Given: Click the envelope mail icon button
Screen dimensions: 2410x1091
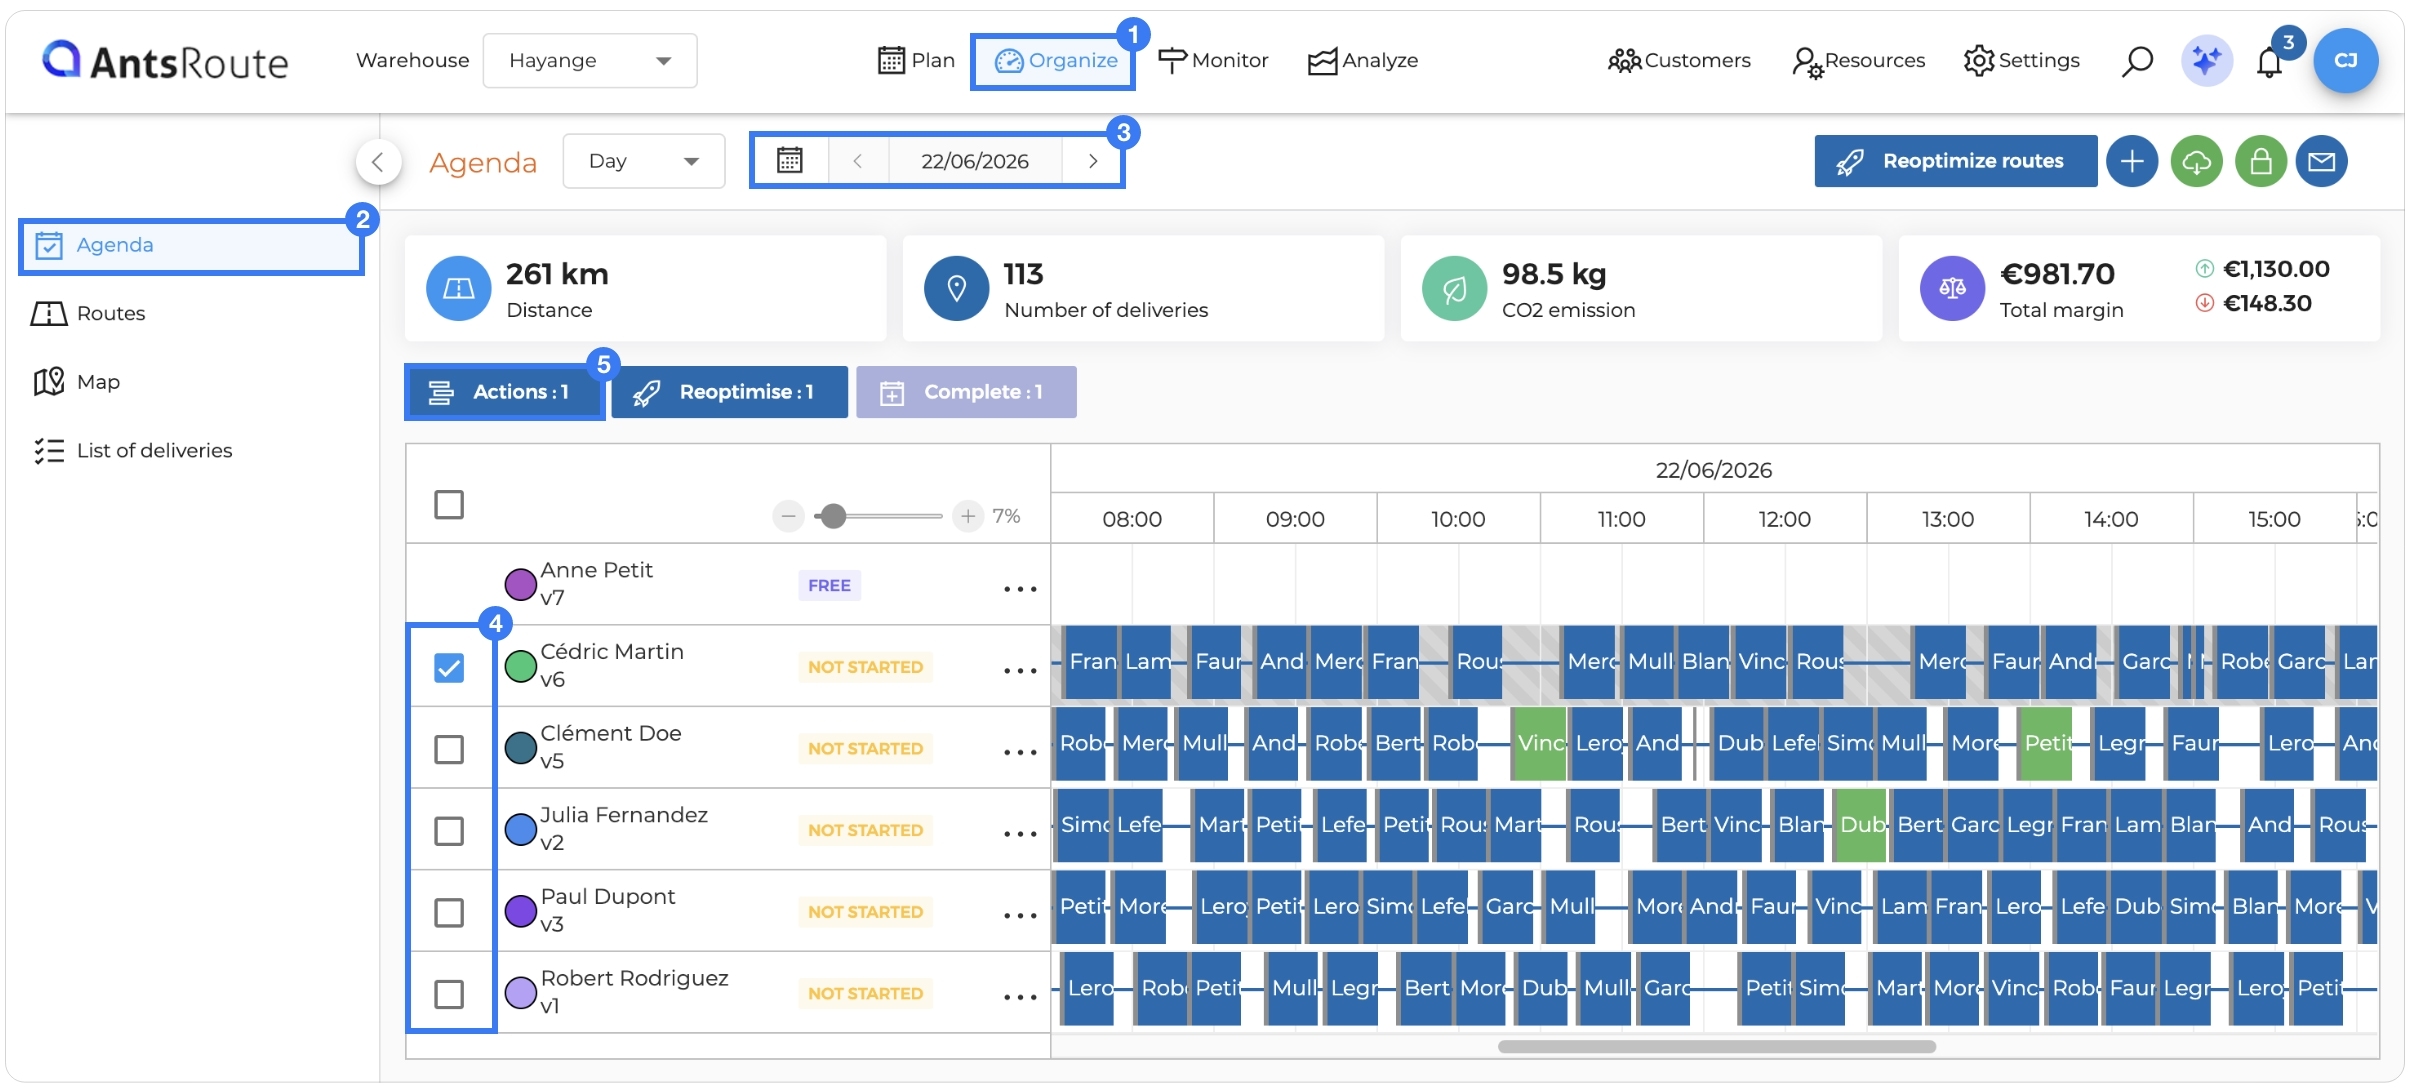Looking at the screenshot, I should 2321,161.
